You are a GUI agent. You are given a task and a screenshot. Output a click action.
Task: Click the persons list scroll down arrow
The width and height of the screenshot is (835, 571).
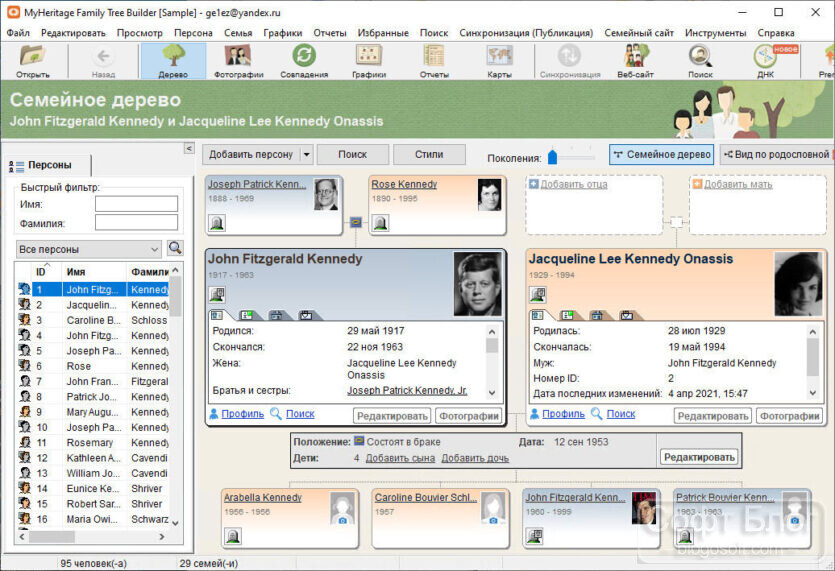175,523
